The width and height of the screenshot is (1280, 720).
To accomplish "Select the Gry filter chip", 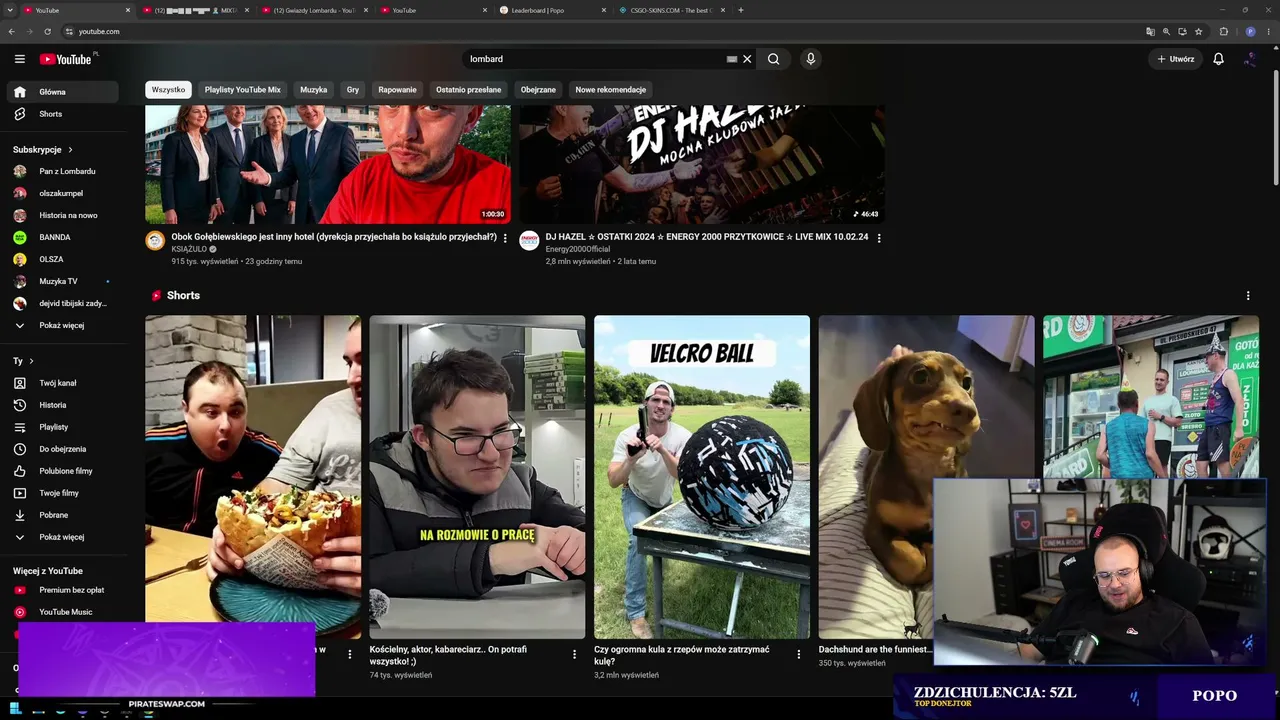I will coord(353,90).
